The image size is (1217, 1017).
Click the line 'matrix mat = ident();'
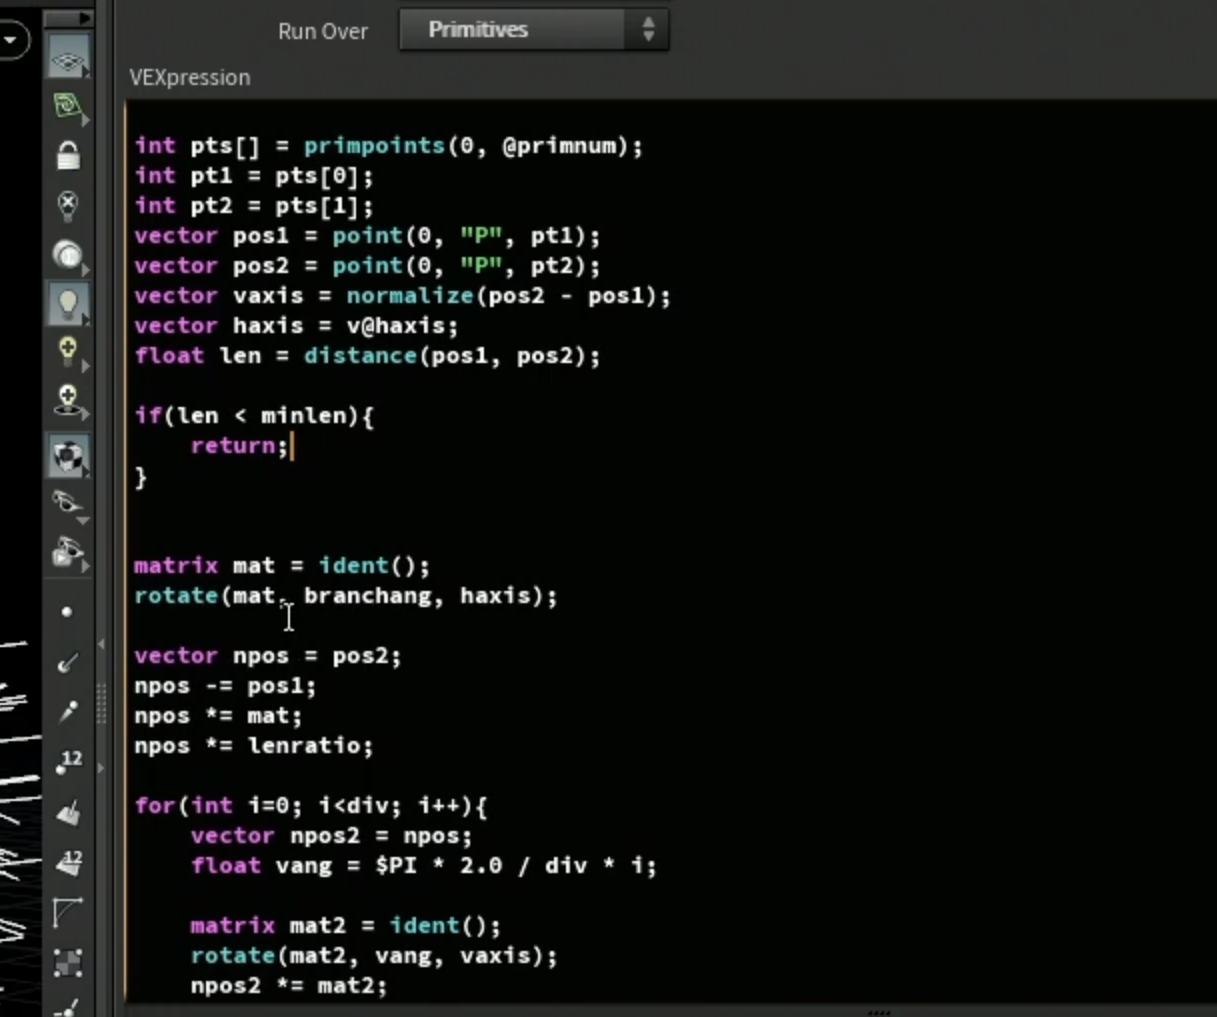[x=282, y=566]
